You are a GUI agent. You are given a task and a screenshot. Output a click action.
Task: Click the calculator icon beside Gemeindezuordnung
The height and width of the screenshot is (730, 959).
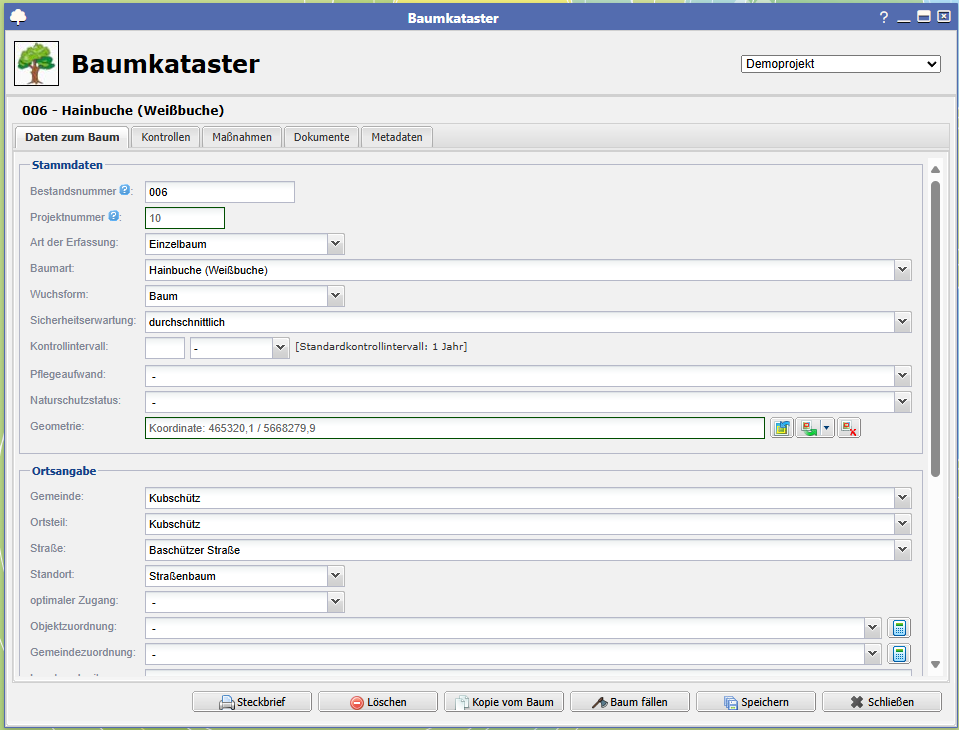[x=899, y=654]
